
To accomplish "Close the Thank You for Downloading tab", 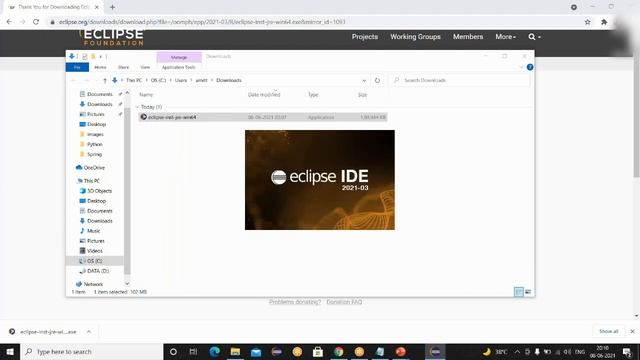I will click(97, 7).
